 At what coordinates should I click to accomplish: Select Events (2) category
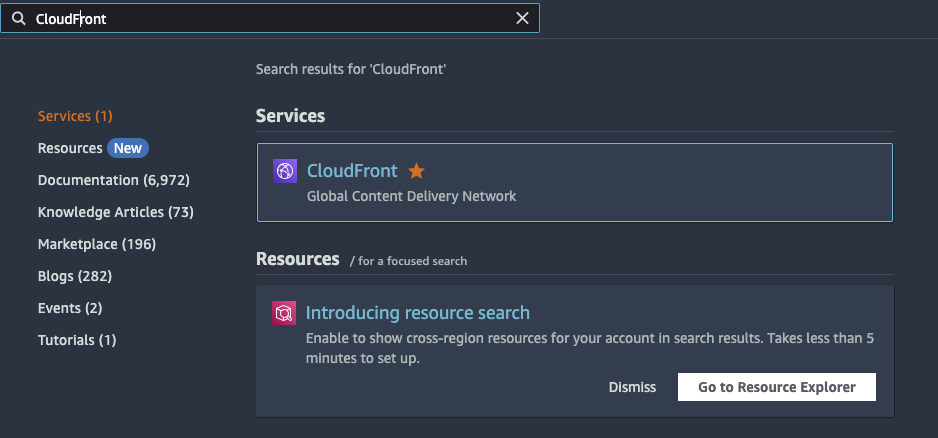click(70, 308)
